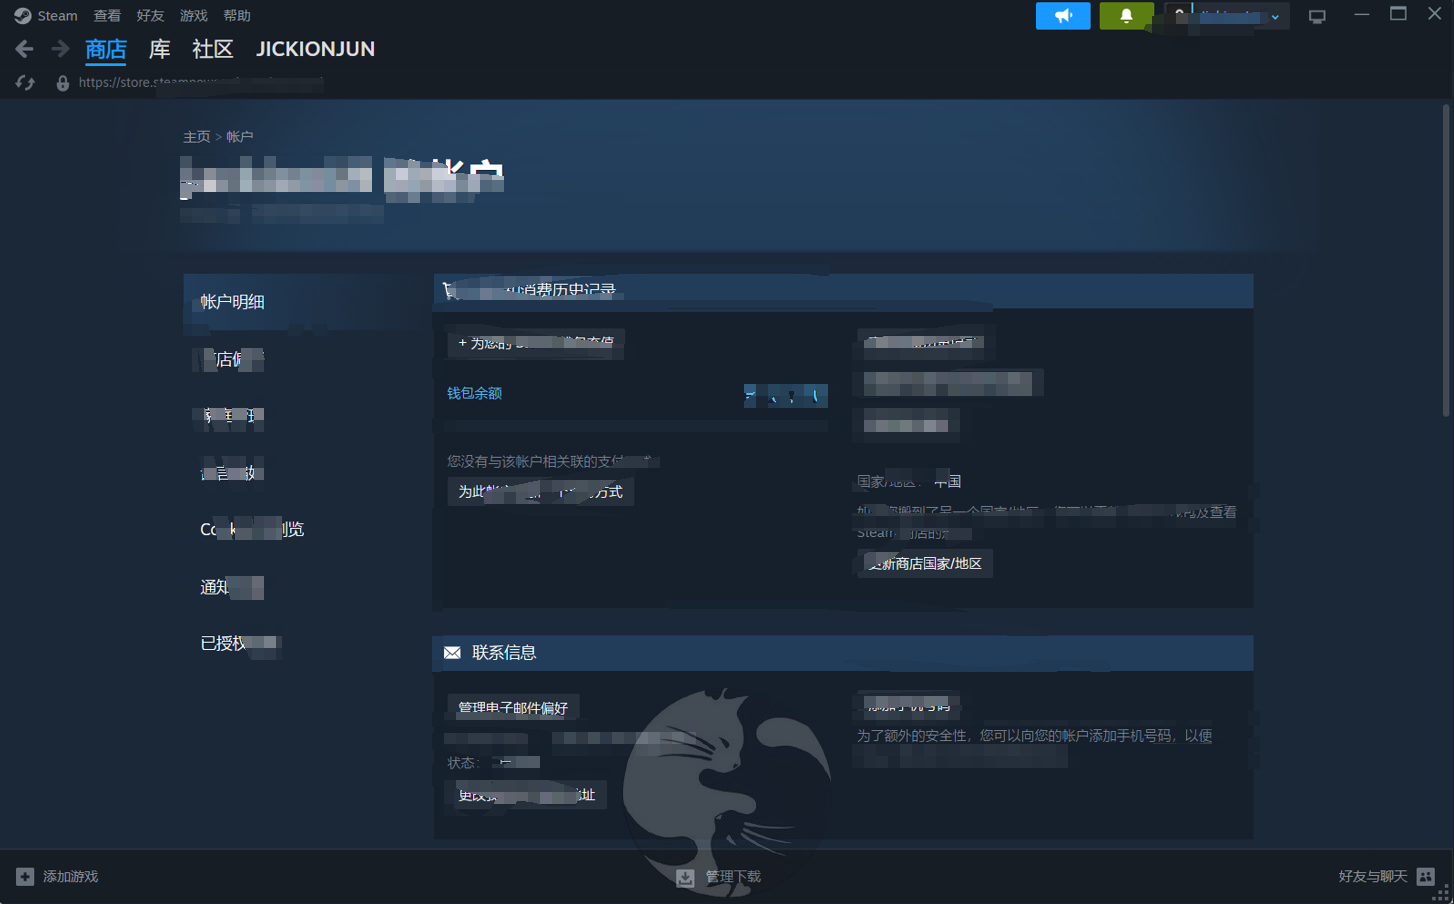Open the 帮助 menu
The image size is (1454, 904).
point(237,16)
